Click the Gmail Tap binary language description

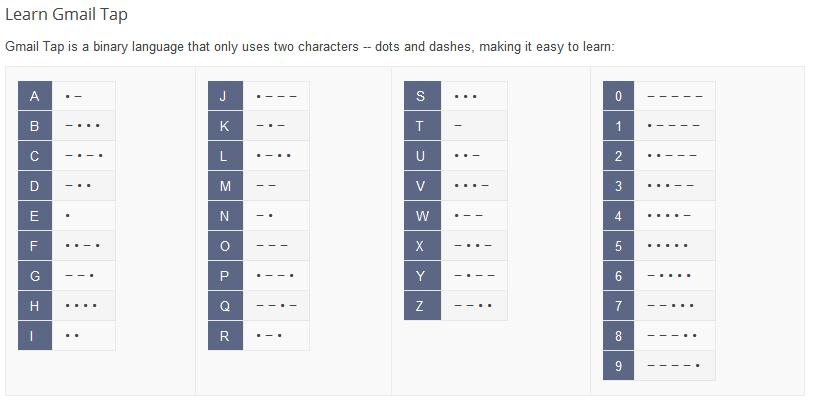coord(310,47)
